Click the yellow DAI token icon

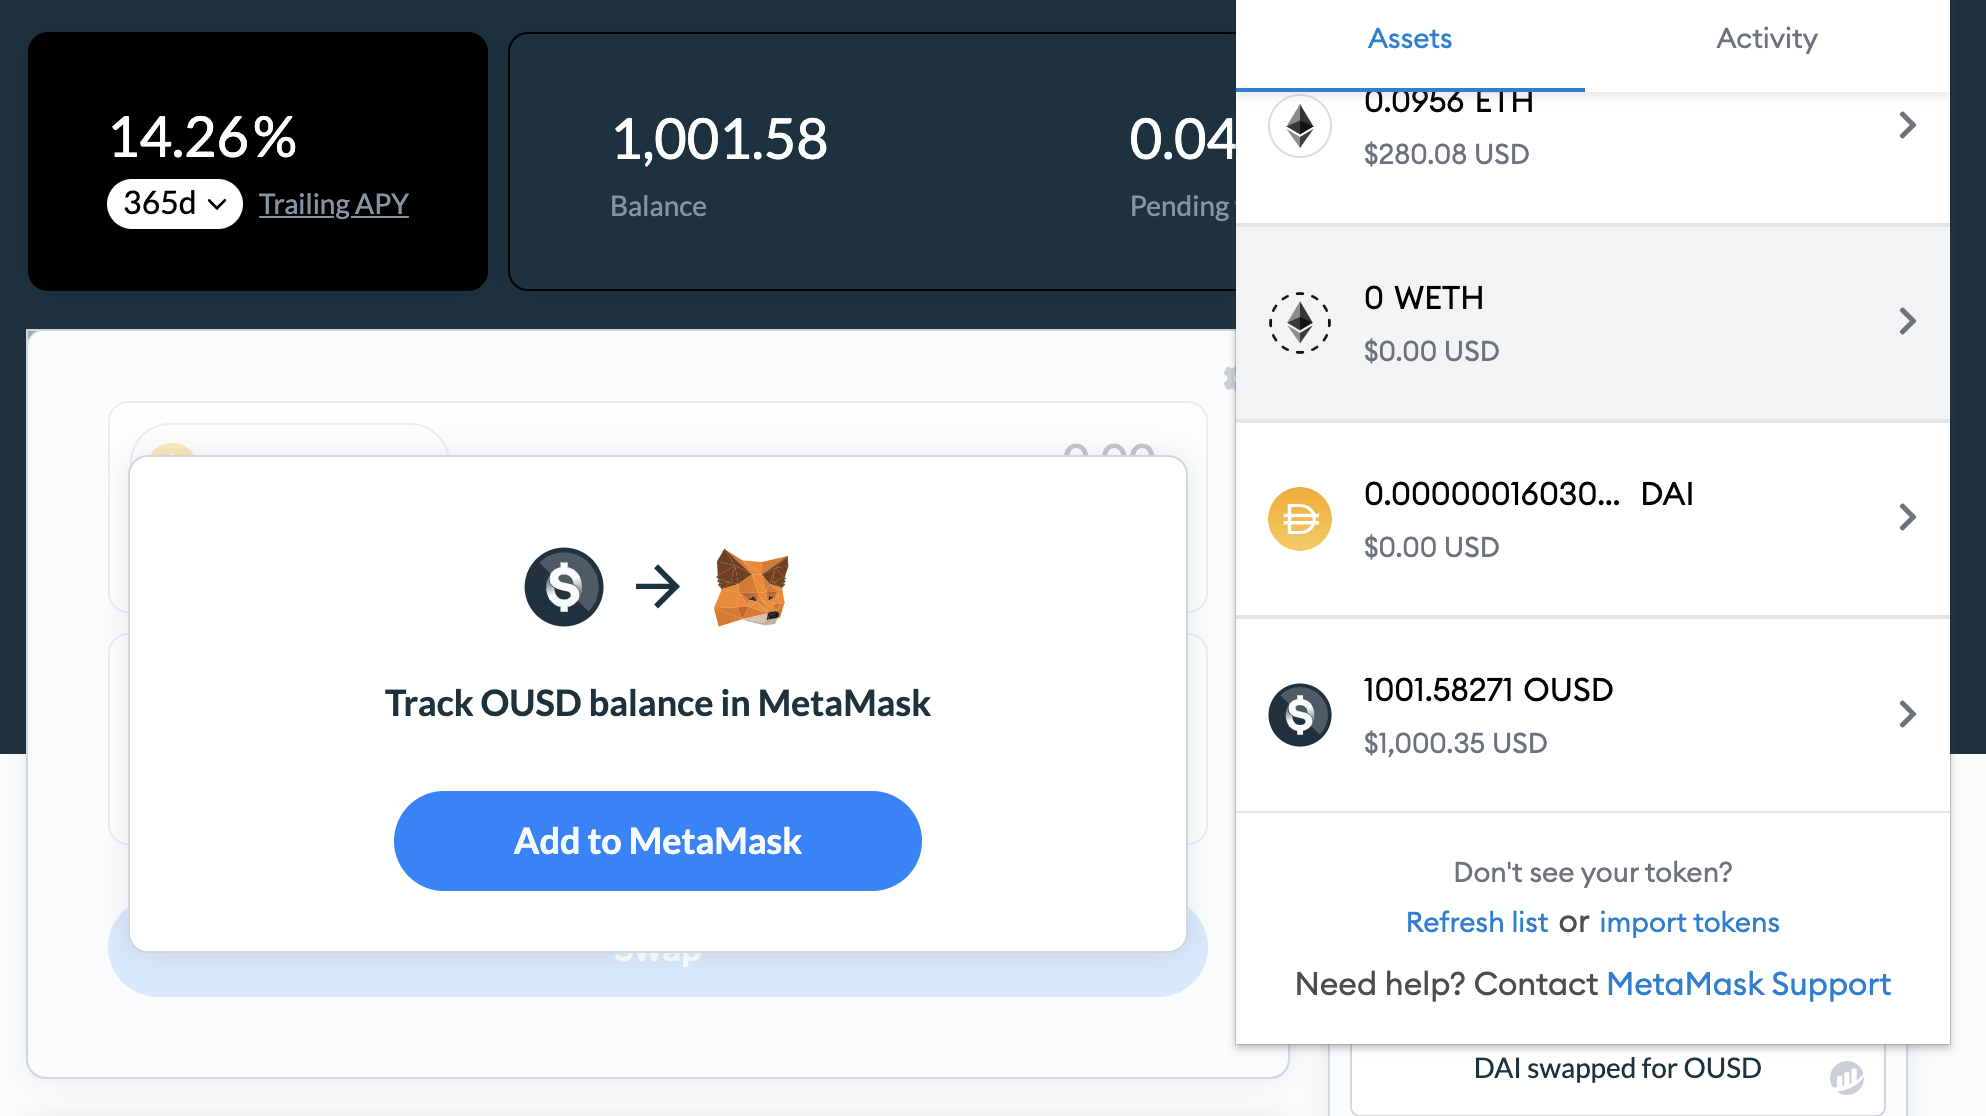click(1300, 519)
